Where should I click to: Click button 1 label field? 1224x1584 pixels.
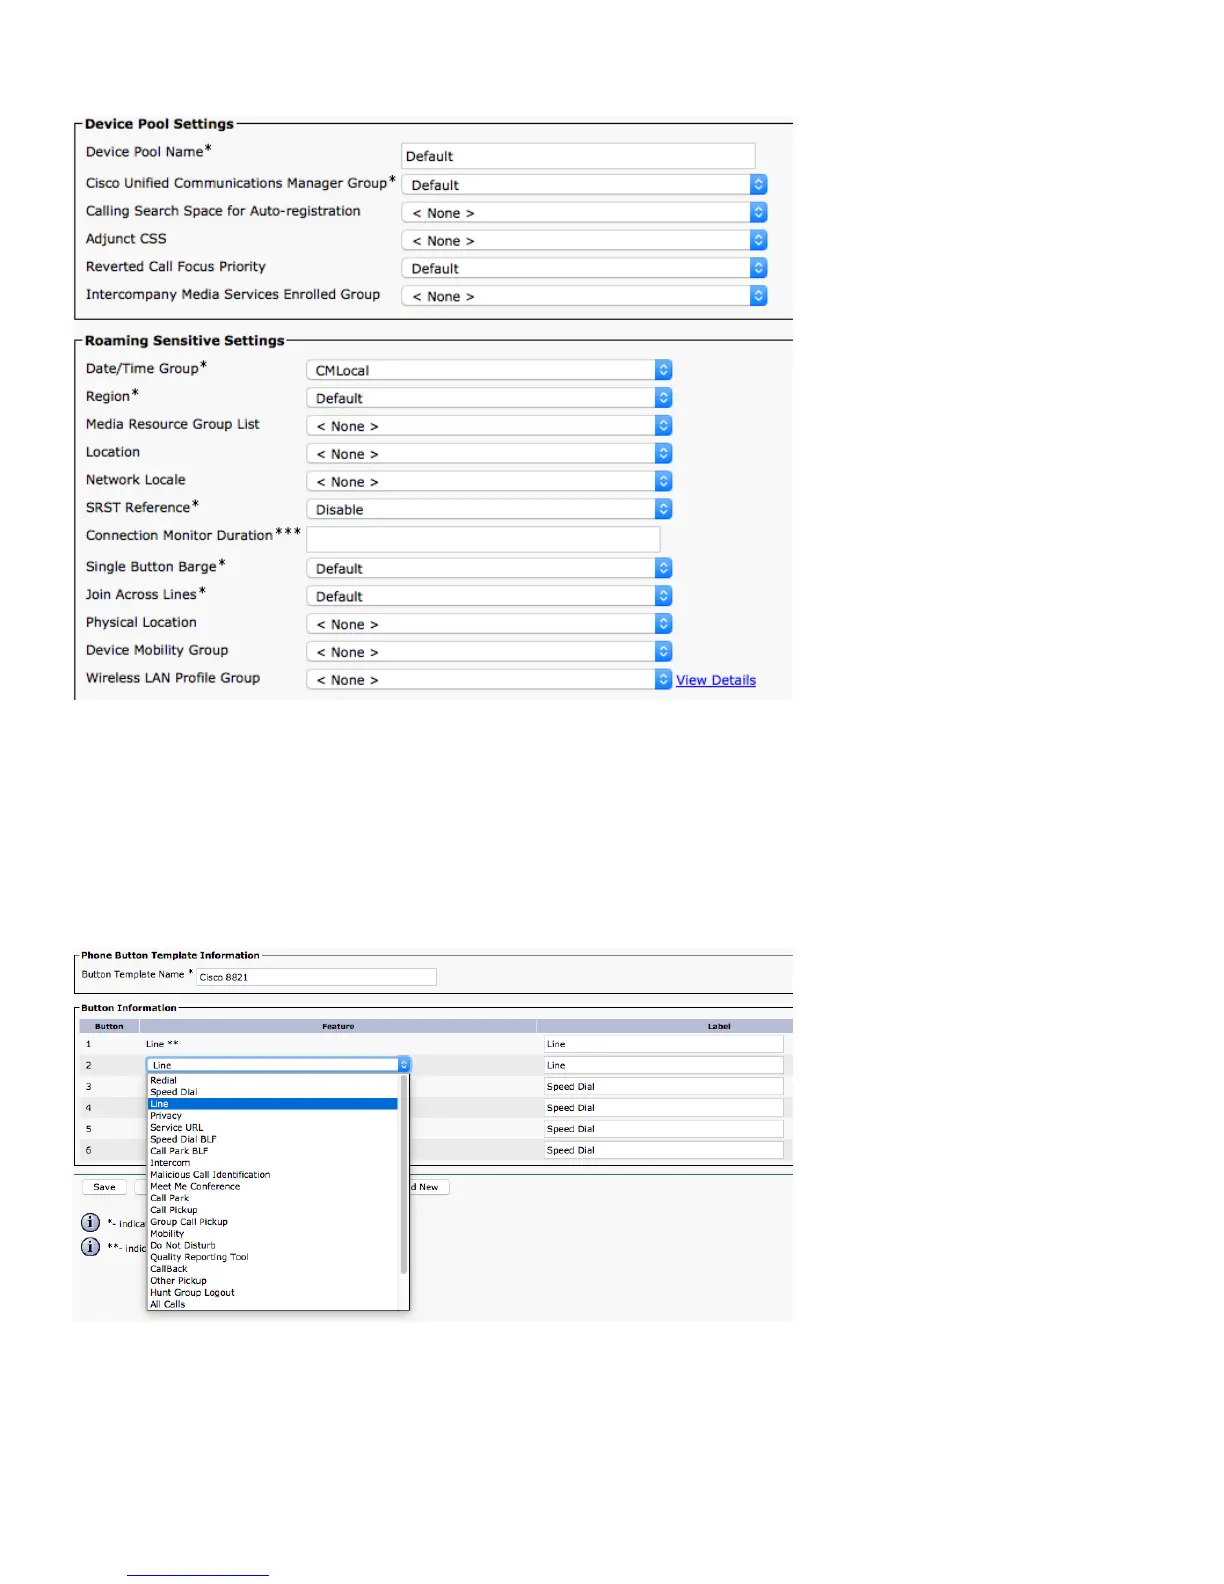663,1044
